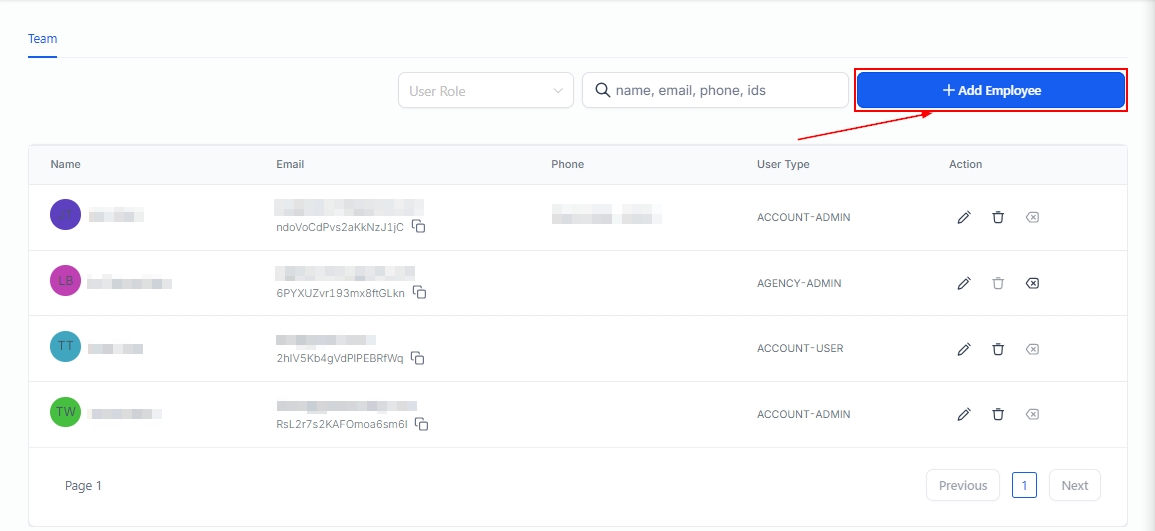Select page number 1

[1024, 485]
